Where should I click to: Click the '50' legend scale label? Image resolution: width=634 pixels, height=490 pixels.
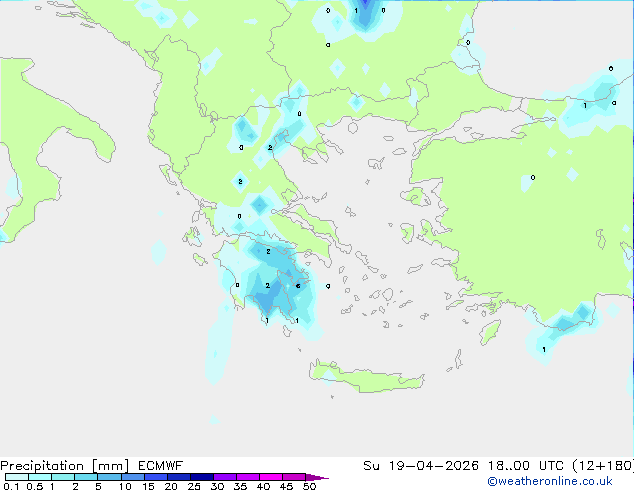coord(309,486)
